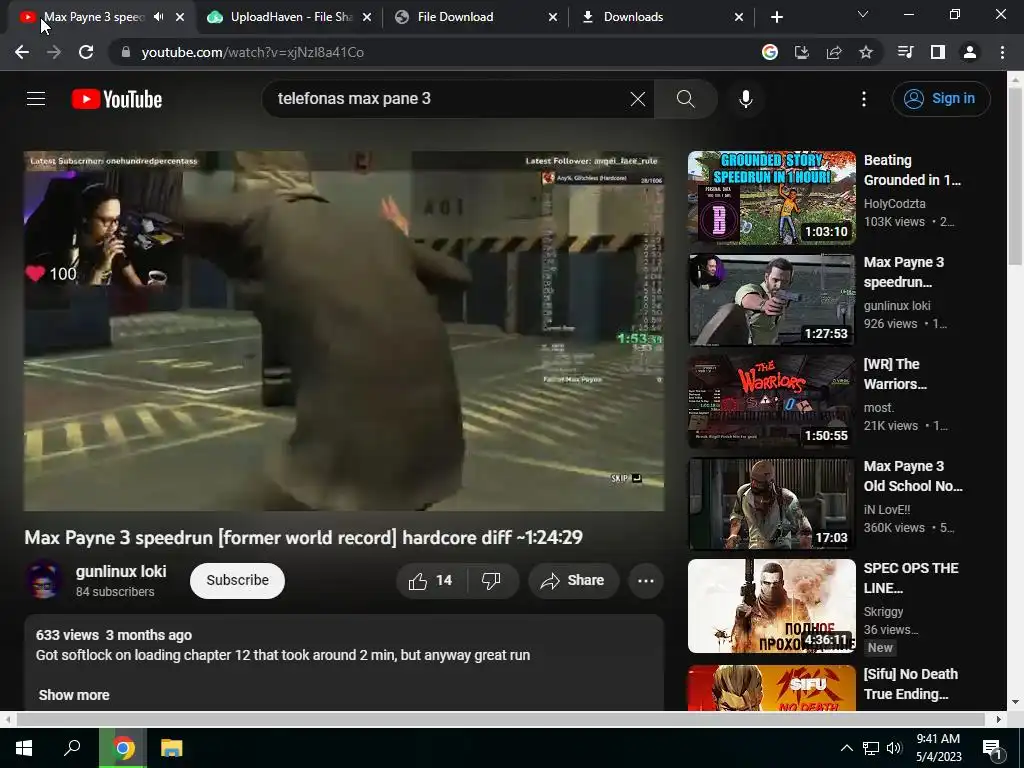Open the YouTube hamburger guide menu
Viewport: 1024px width, 768px height.
[x=36, y=99]
